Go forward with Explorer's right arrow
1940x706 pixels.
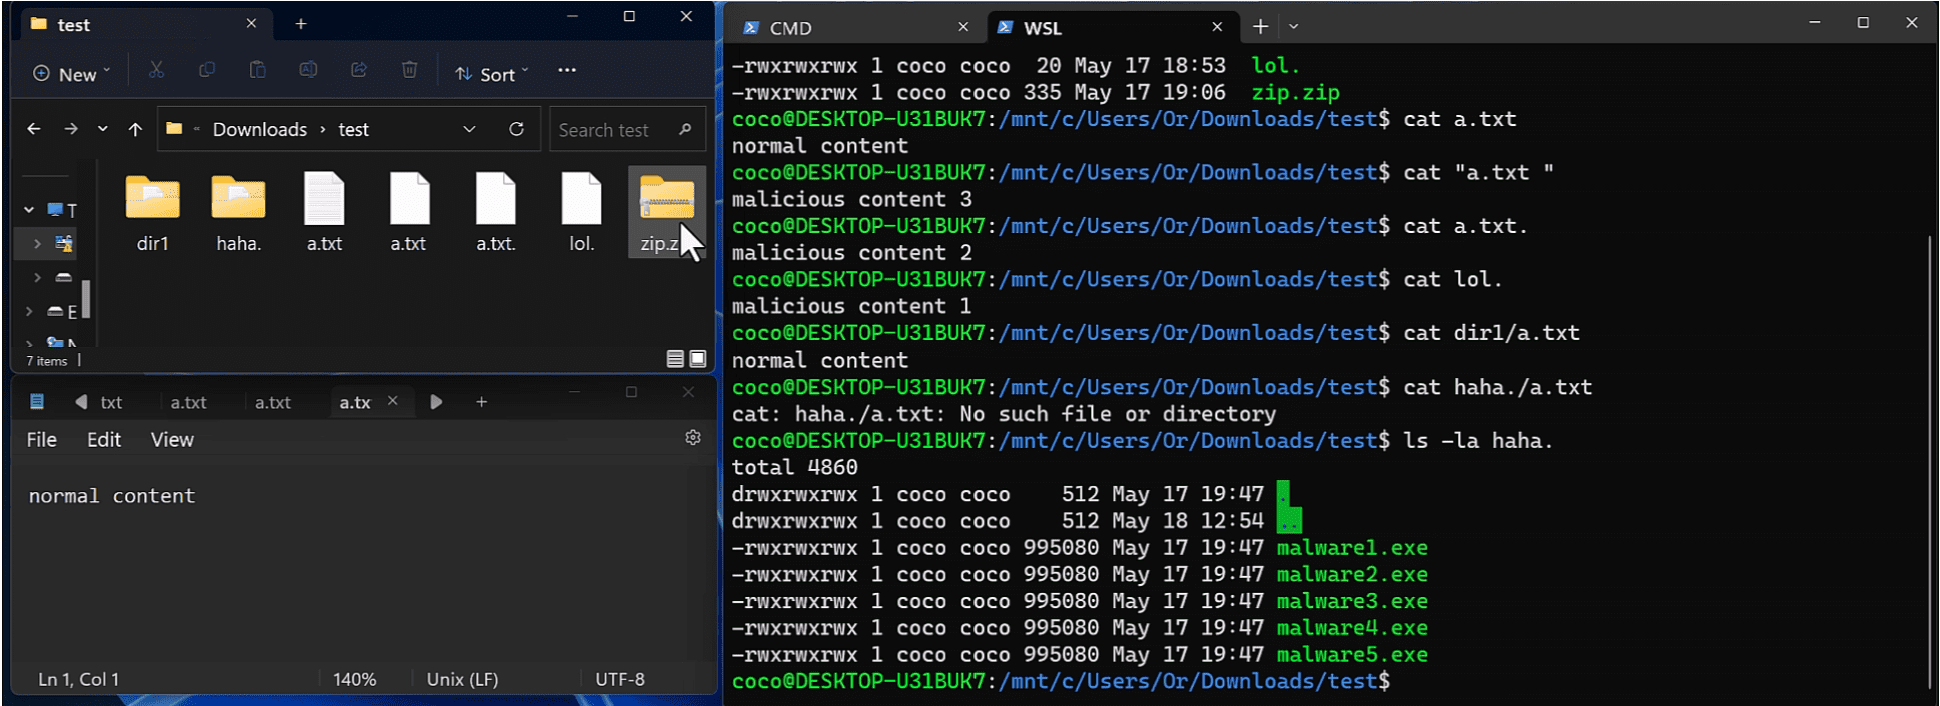(71, 129)
